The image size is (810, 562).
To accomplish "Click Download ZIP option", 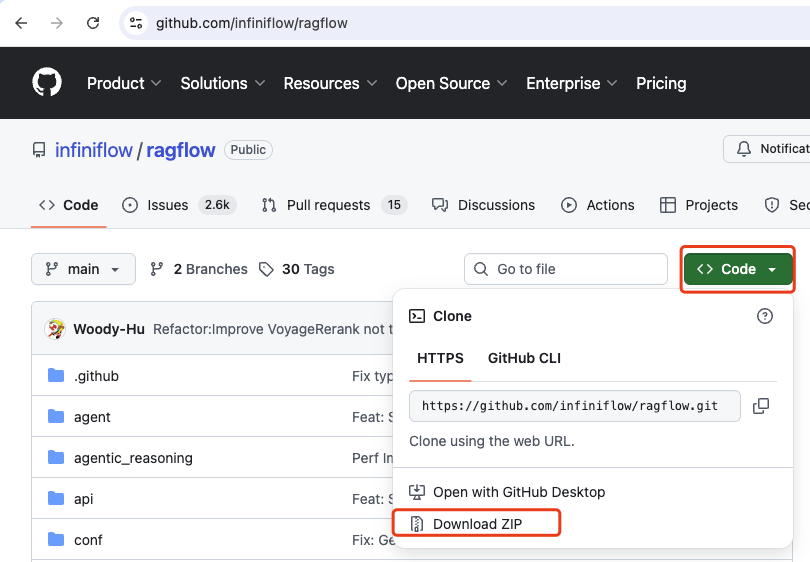I will click(x=477, y=524).
